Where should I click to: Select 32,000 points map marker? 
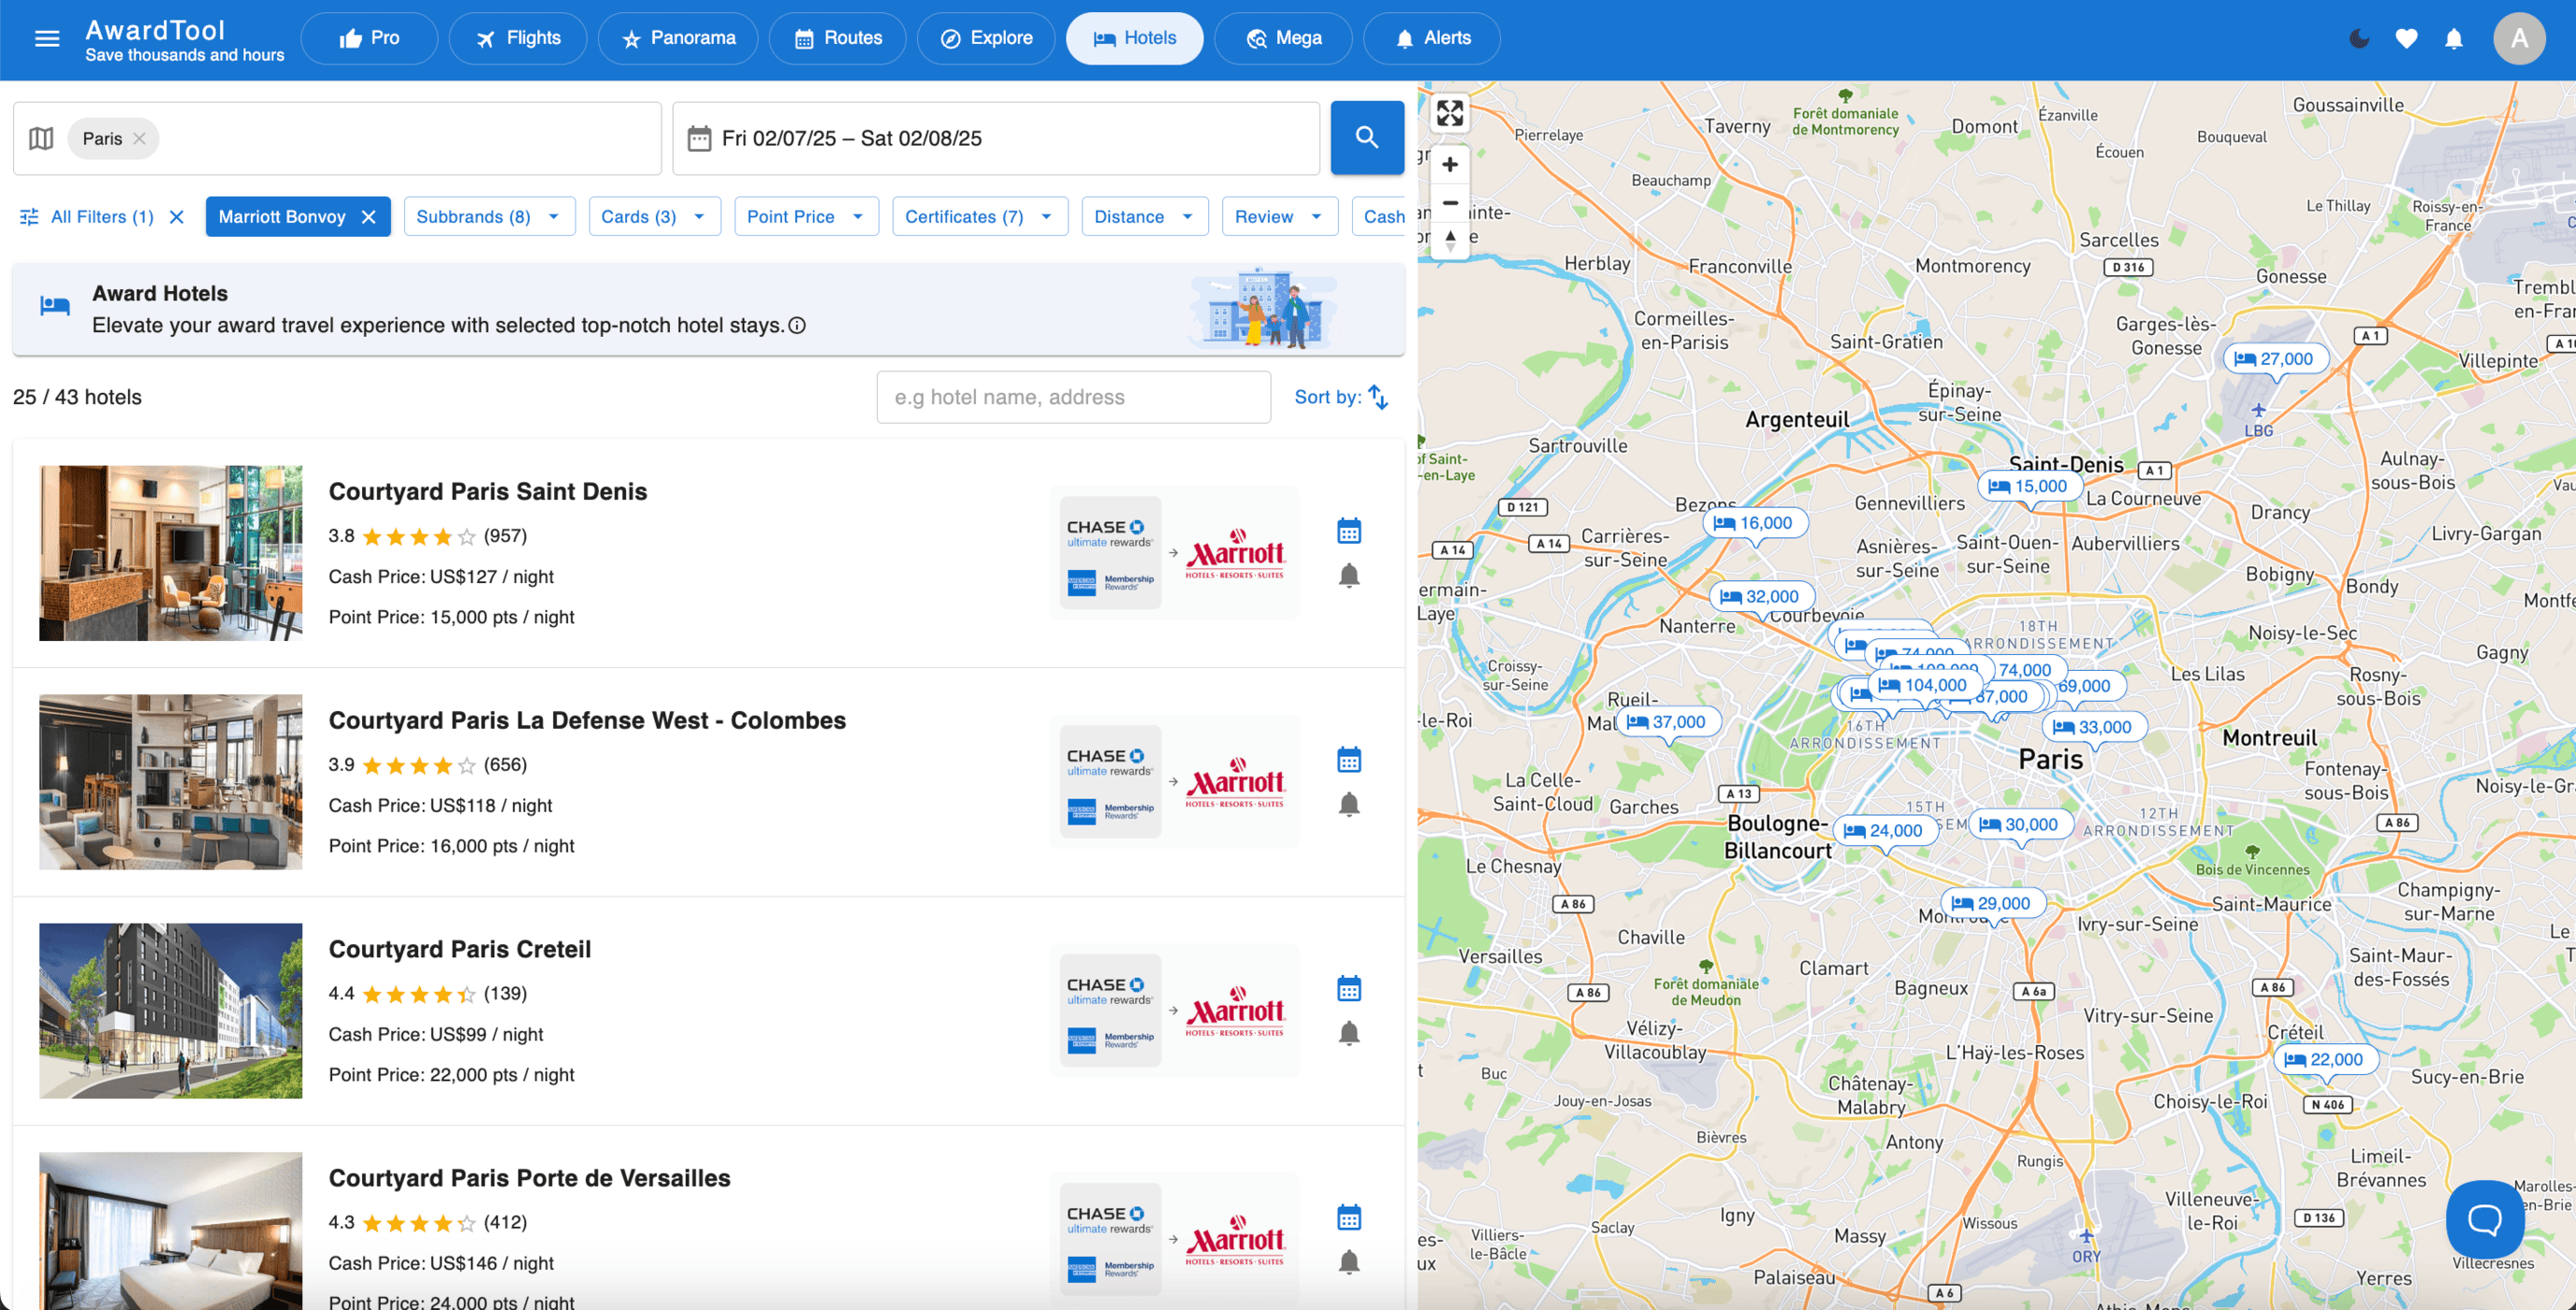pos(1761,597)
